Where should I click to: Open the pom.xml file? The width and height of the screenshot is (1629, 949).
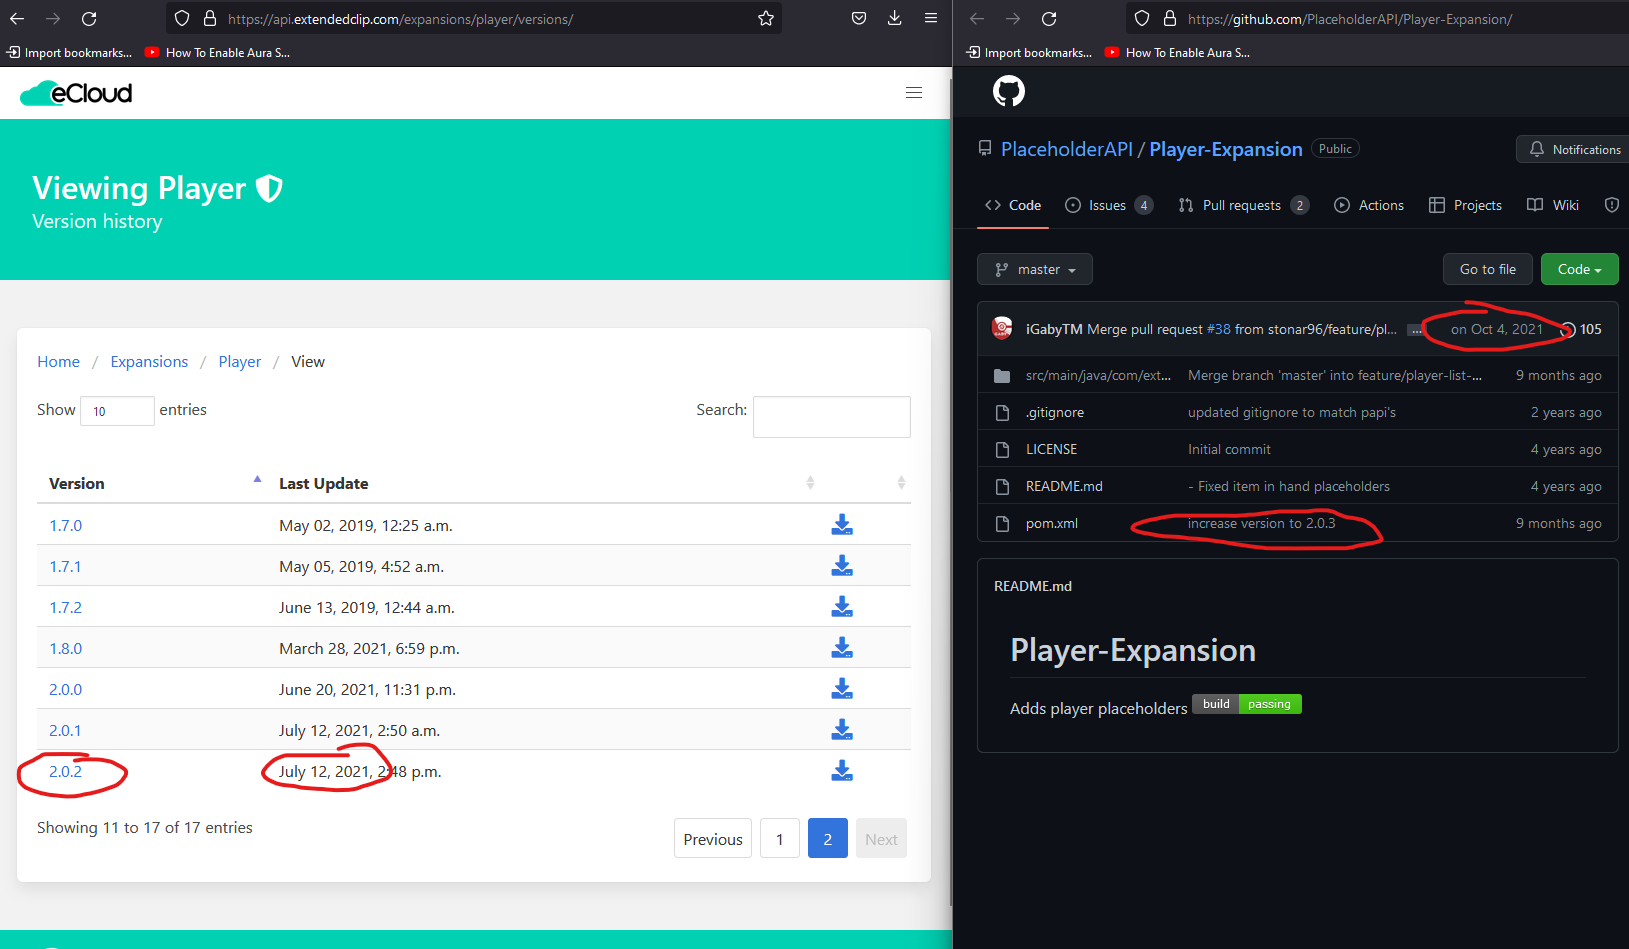point(1052,523)
